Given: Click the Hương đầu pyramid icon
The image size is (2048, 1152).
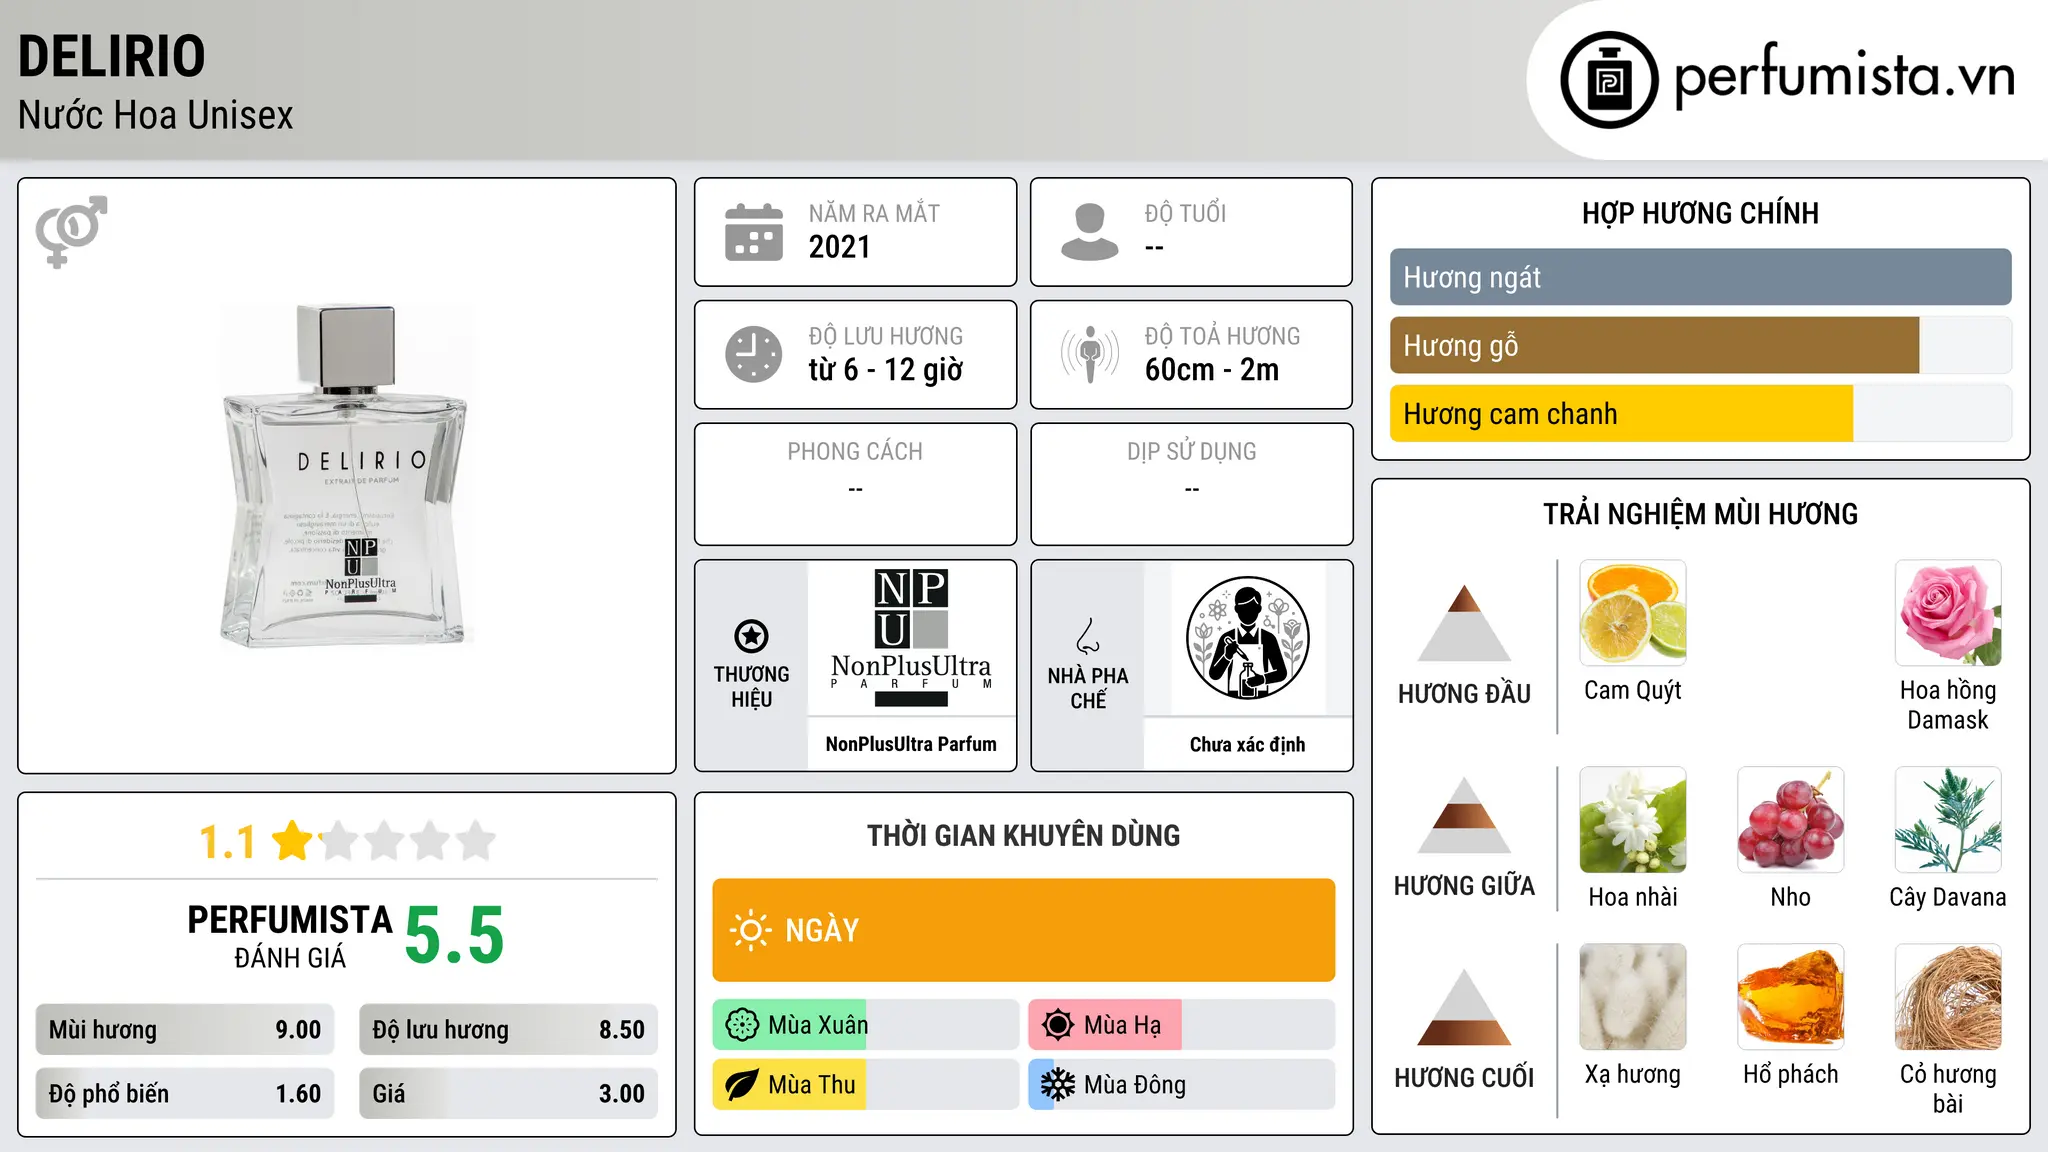Looking at the screenshot, I should click(1464, 623).
